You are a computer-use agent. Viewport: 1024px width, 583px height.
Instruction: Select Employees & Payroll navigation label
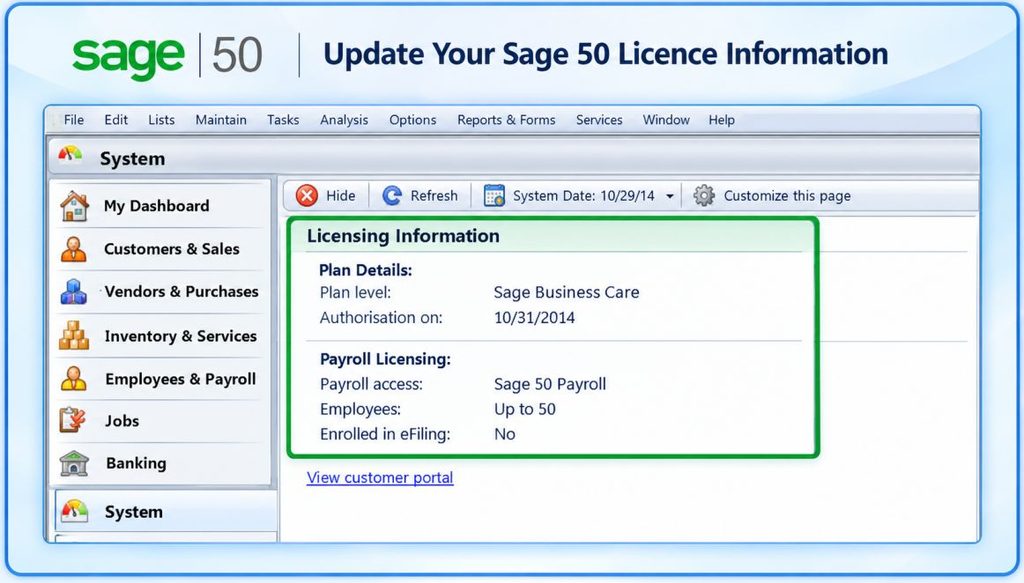180,379
